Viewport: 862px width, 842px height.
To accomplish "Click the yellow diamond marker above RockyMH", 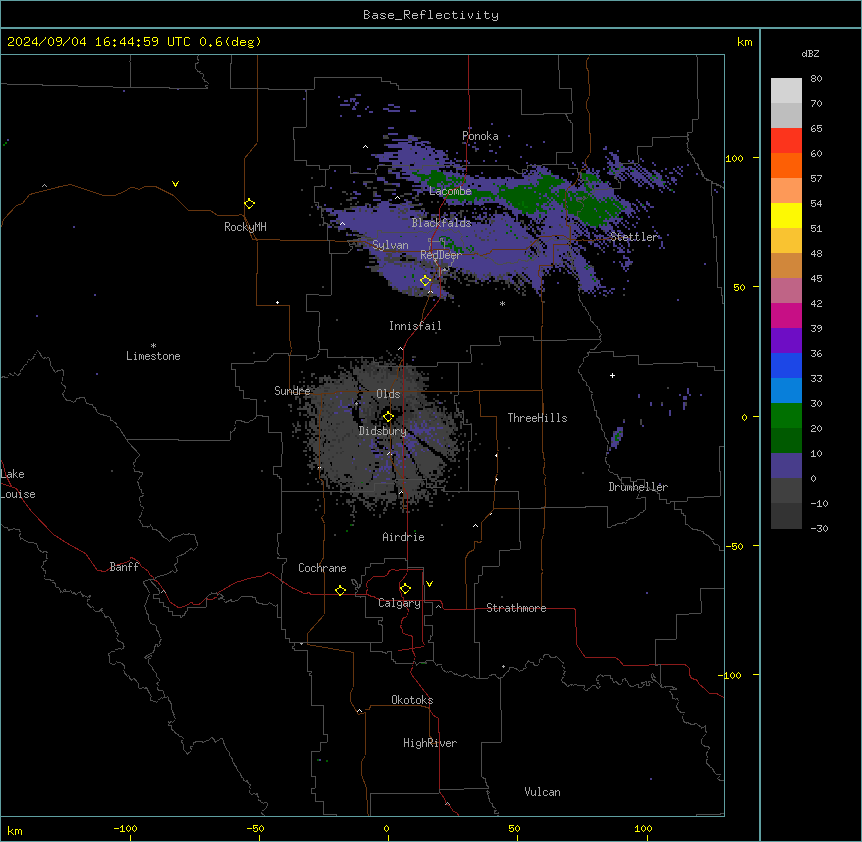I will [250, 204].
